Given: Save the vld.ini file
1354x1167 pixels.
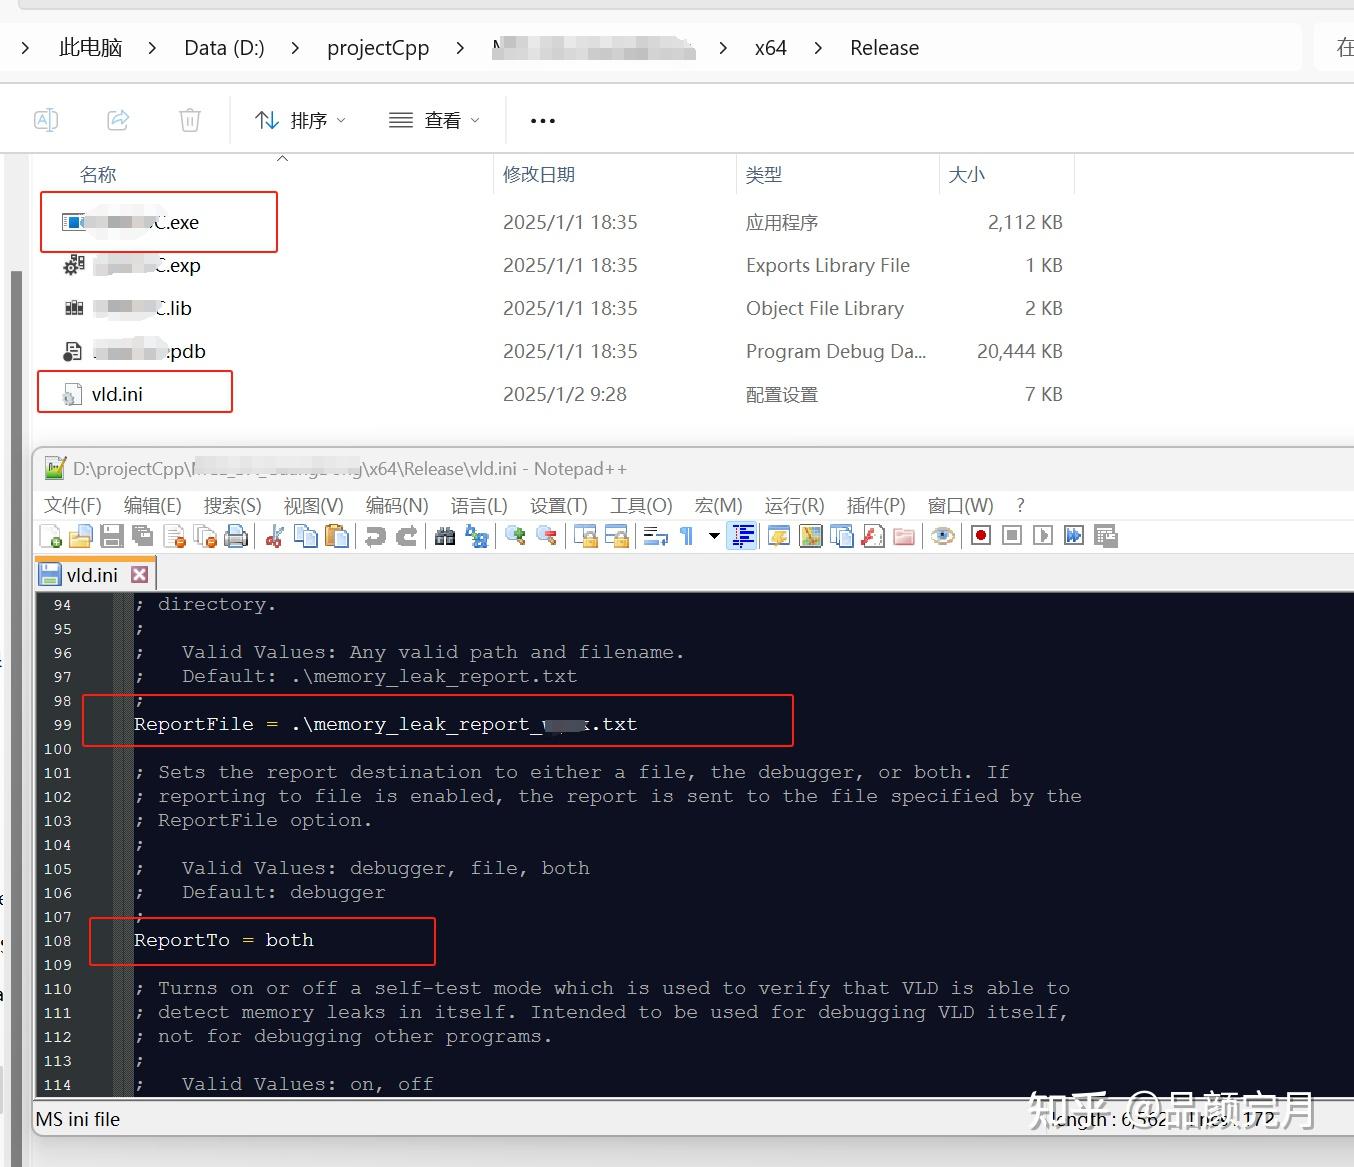Looking at the screenshot, I should coord(111,536).
